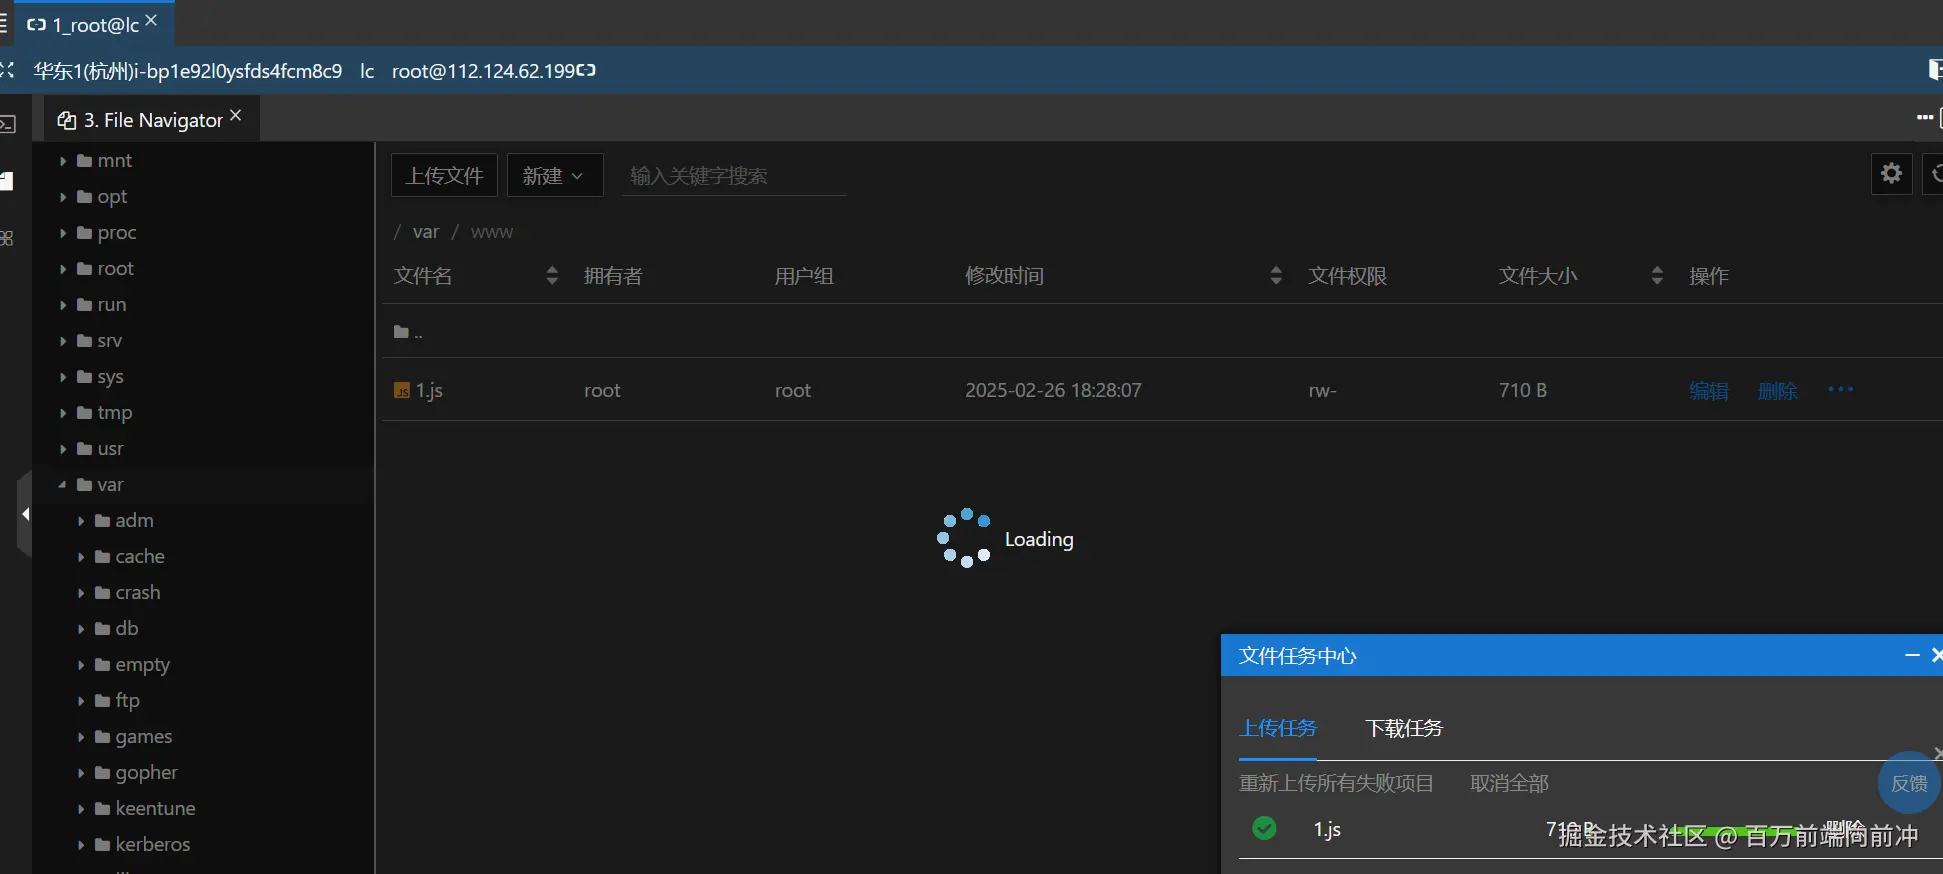The width and height of the screenshot is (1943, 874).
Task: Click more actions dots for 1.js
Action: (x=1840, y=389)
